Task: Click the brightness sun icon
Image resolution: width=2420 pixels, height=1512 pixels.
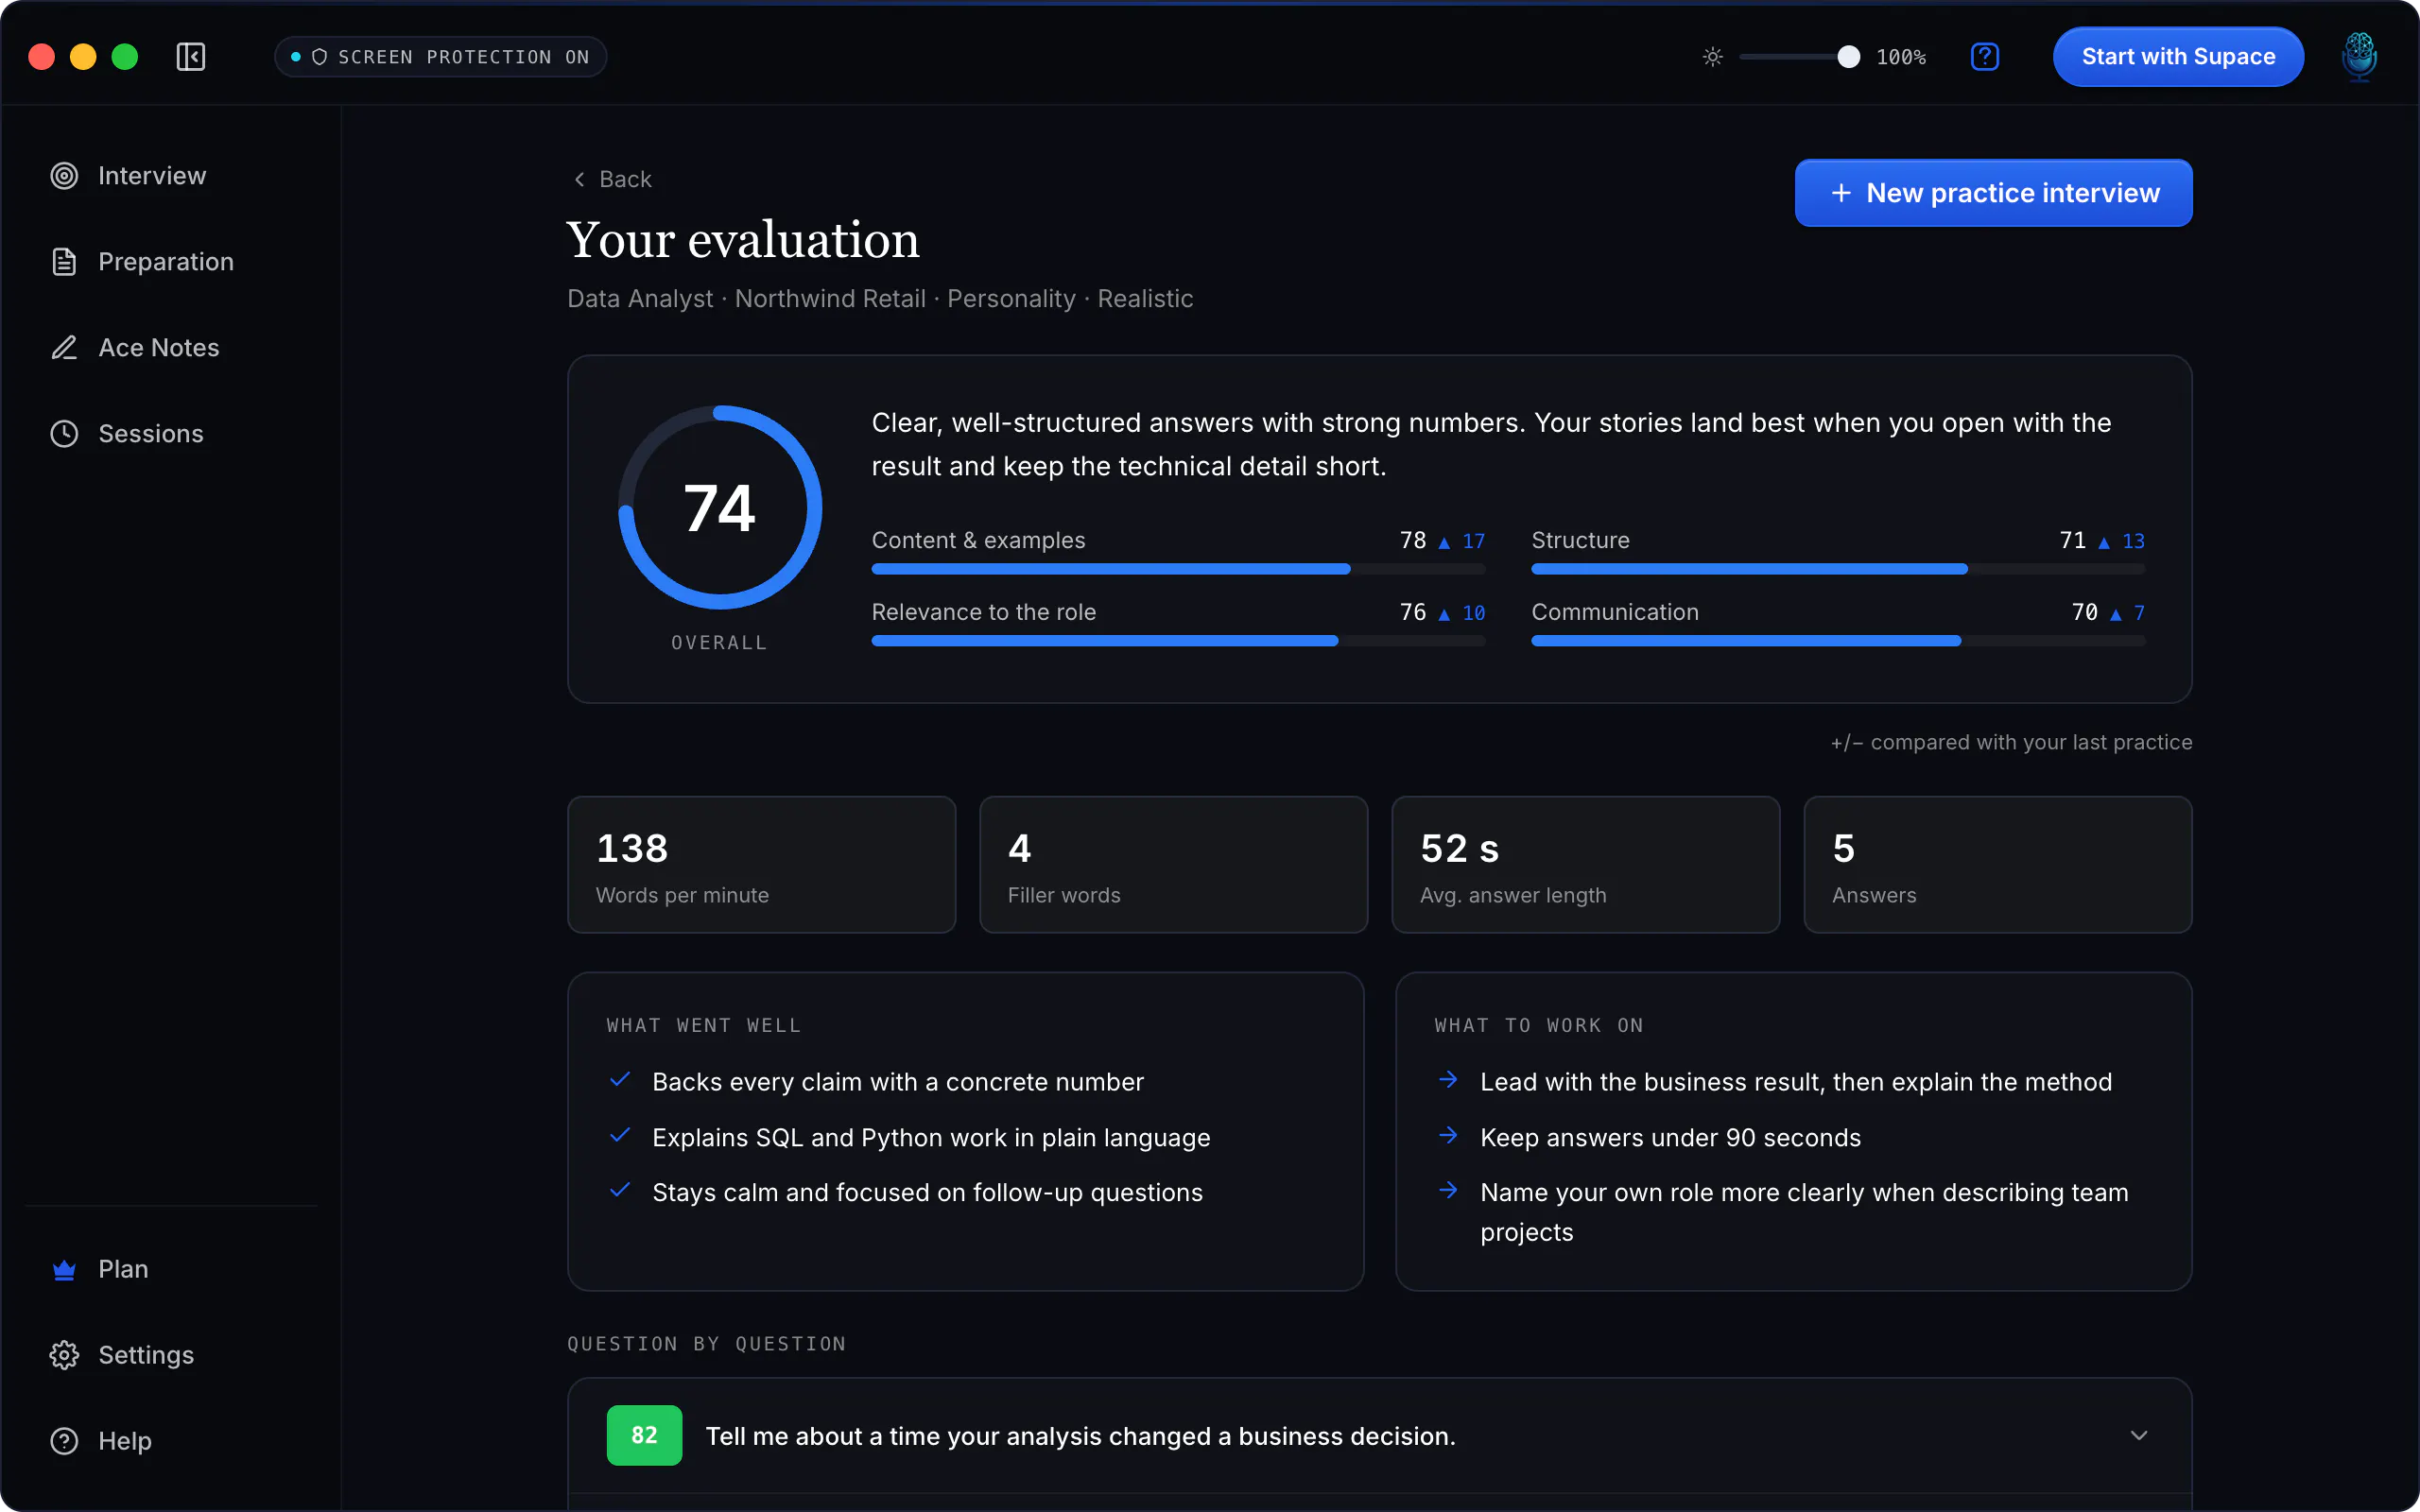Action: (x=1713, y=57)
